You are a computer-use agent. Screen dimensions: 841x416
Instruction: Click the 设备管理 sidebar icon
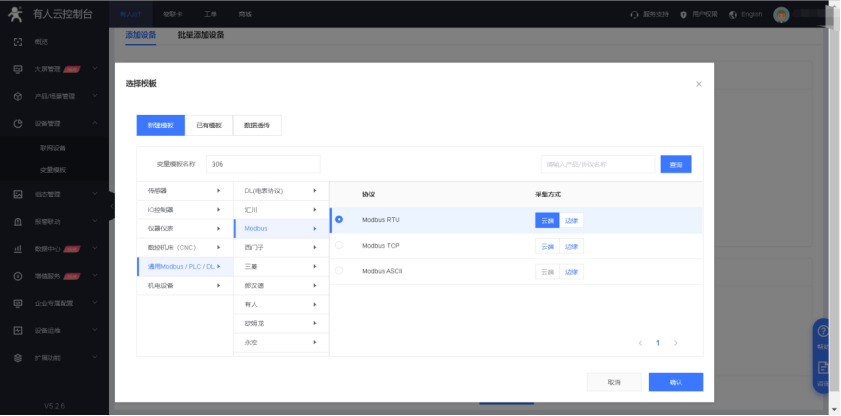18,123
